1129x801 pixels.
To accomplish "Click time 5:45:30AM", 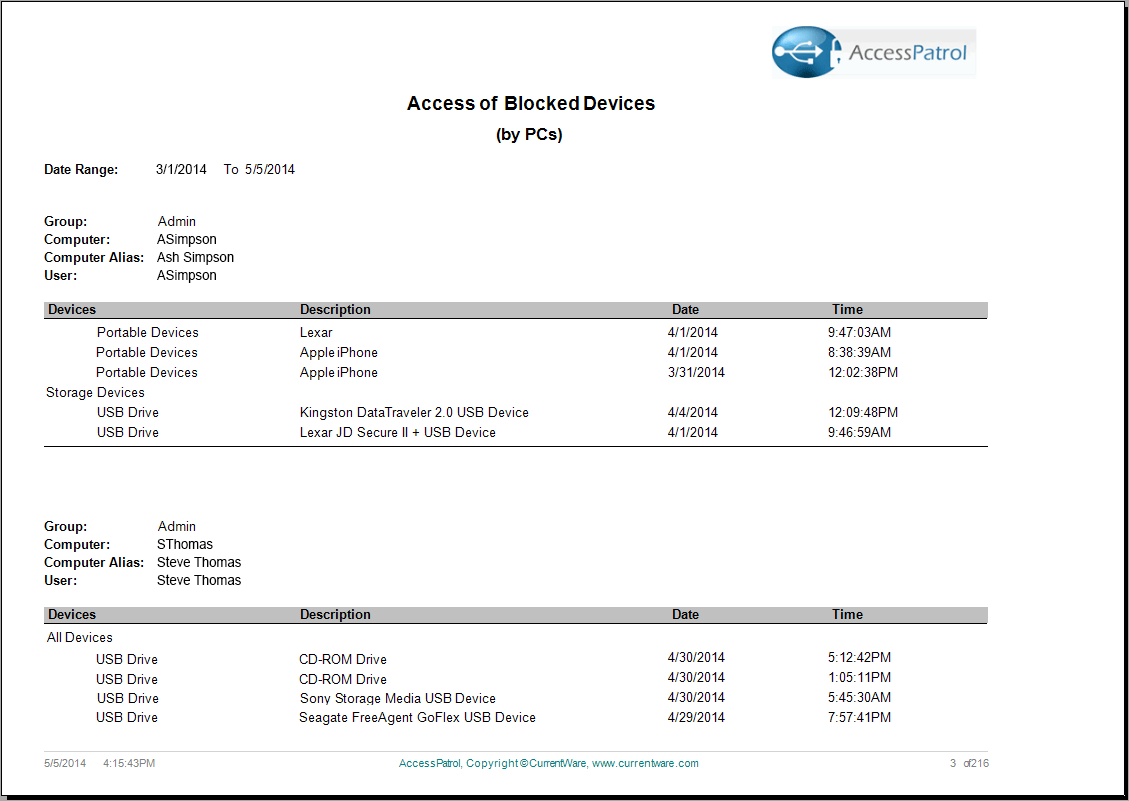I will [860, 698].
